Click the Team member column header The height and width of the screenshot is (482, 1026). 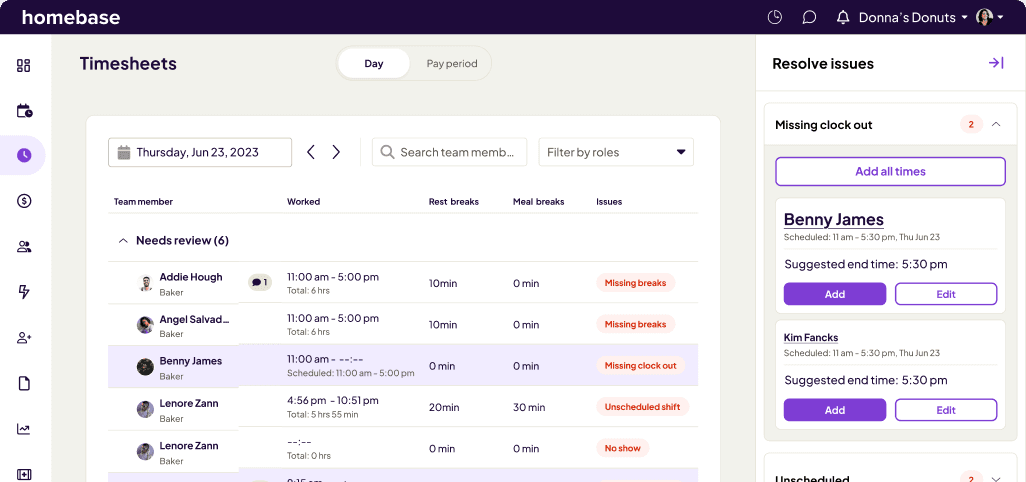[143, 201]
